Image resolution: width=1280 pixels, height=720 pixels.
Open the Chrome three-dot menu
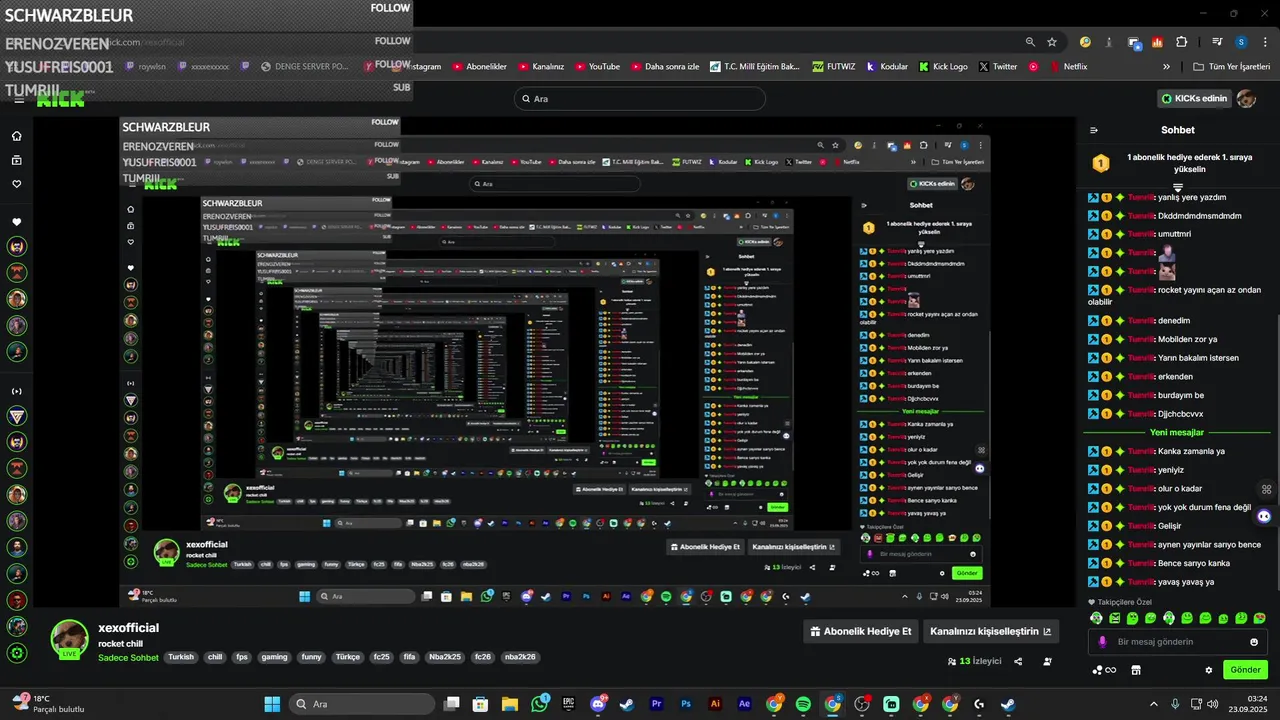[x=1264, y=42]
